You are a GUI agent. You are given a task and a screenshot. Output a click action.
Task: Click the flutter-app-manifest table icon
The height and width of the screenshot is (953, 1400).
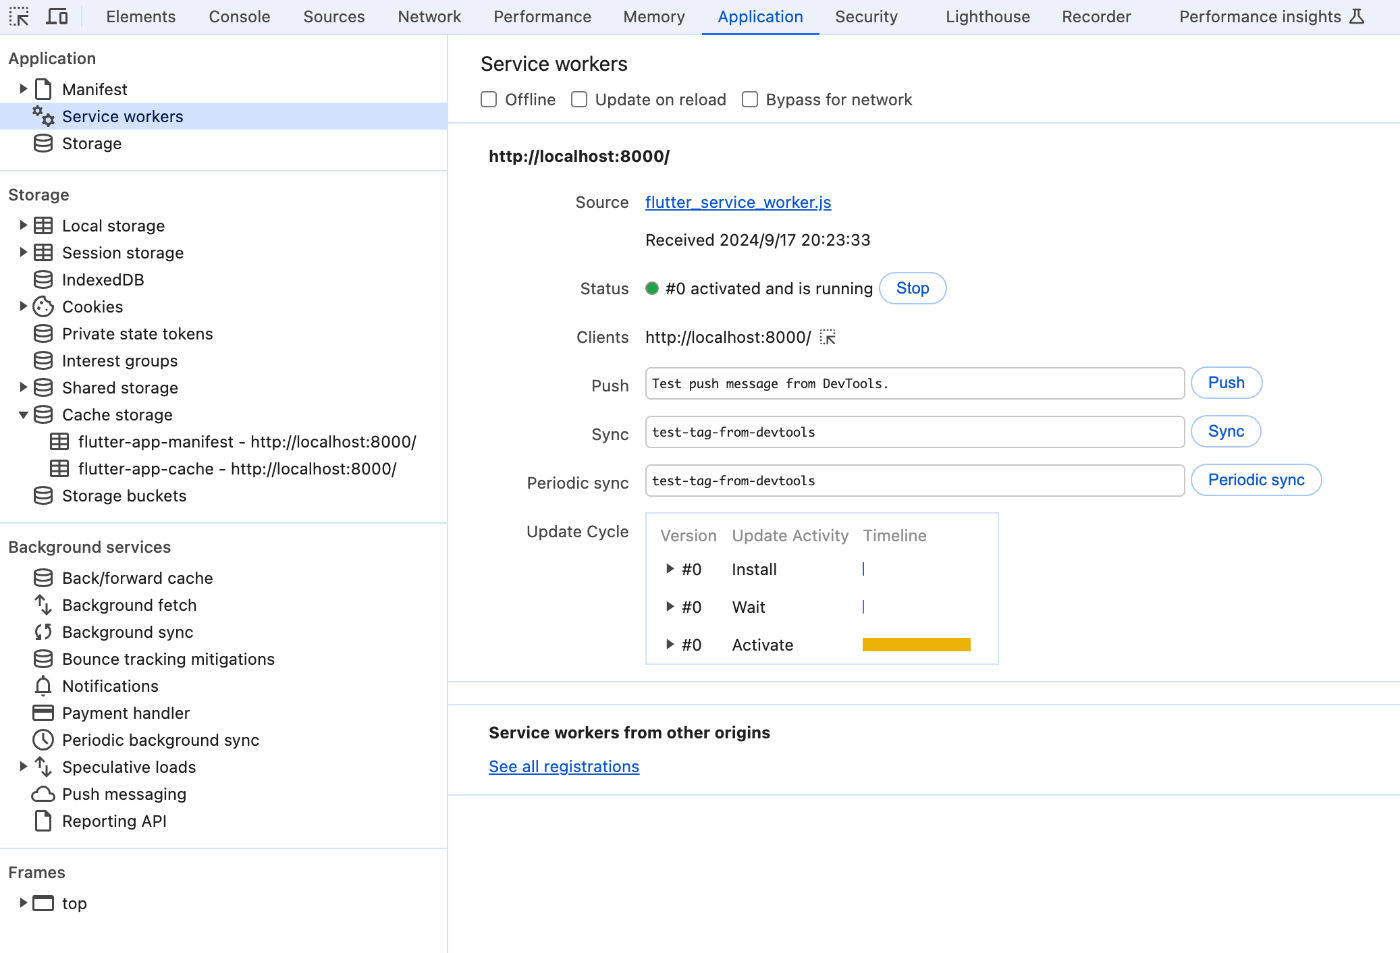pyautogui.click(x=60, y=442)
